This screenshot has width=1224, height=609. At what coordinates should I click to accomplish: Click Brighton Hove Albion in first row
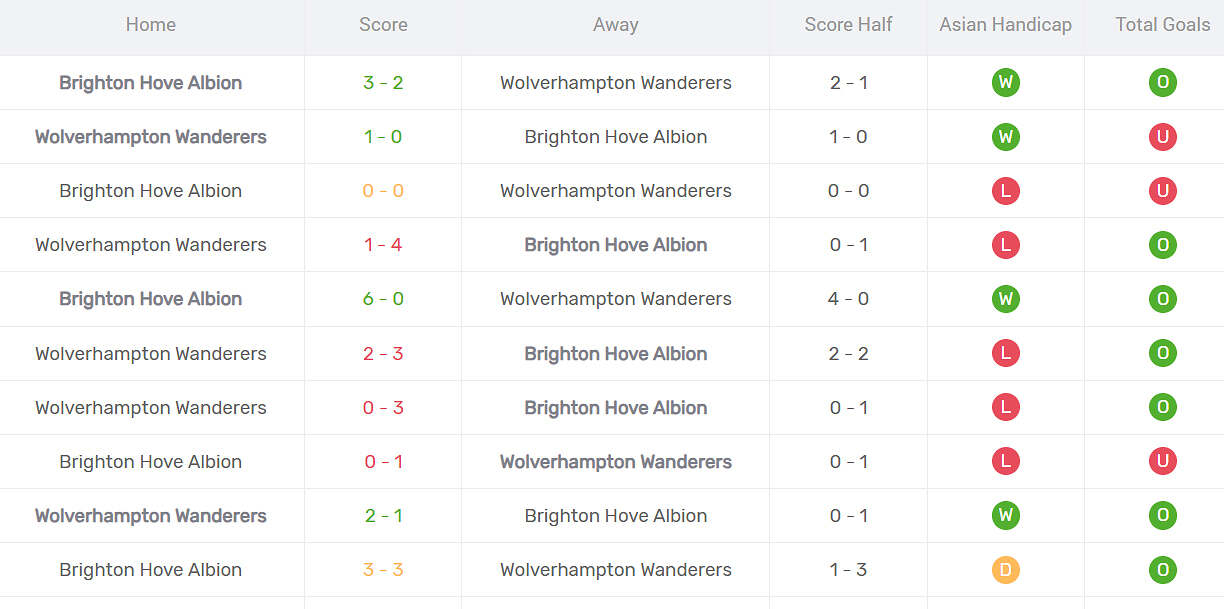(151, 83)
